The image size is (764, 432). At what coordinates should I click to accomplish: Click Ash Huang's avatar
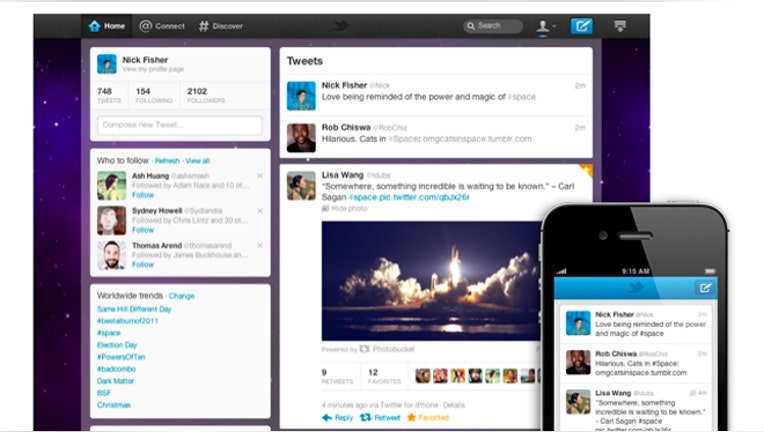coord(112,186)
